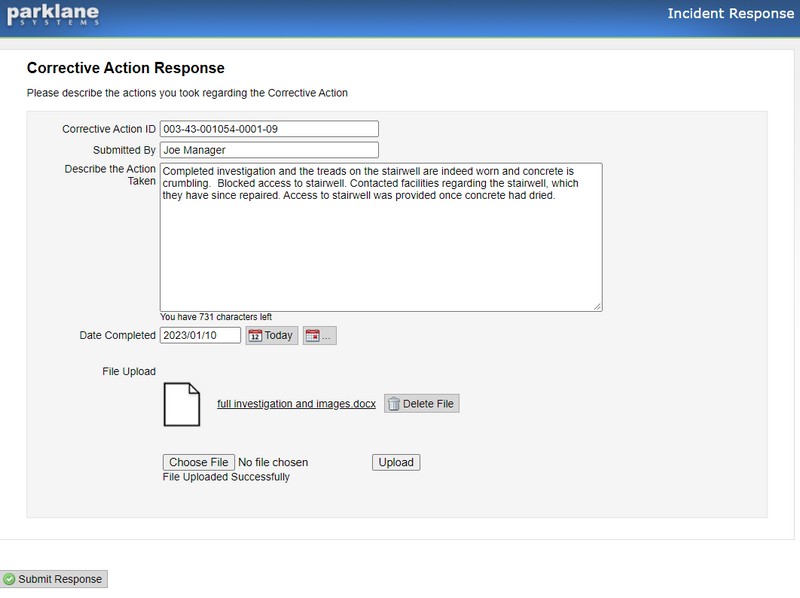Select the Date Completed input box
The width and height of the screenshot is (800, 598).
pos(200,336)
